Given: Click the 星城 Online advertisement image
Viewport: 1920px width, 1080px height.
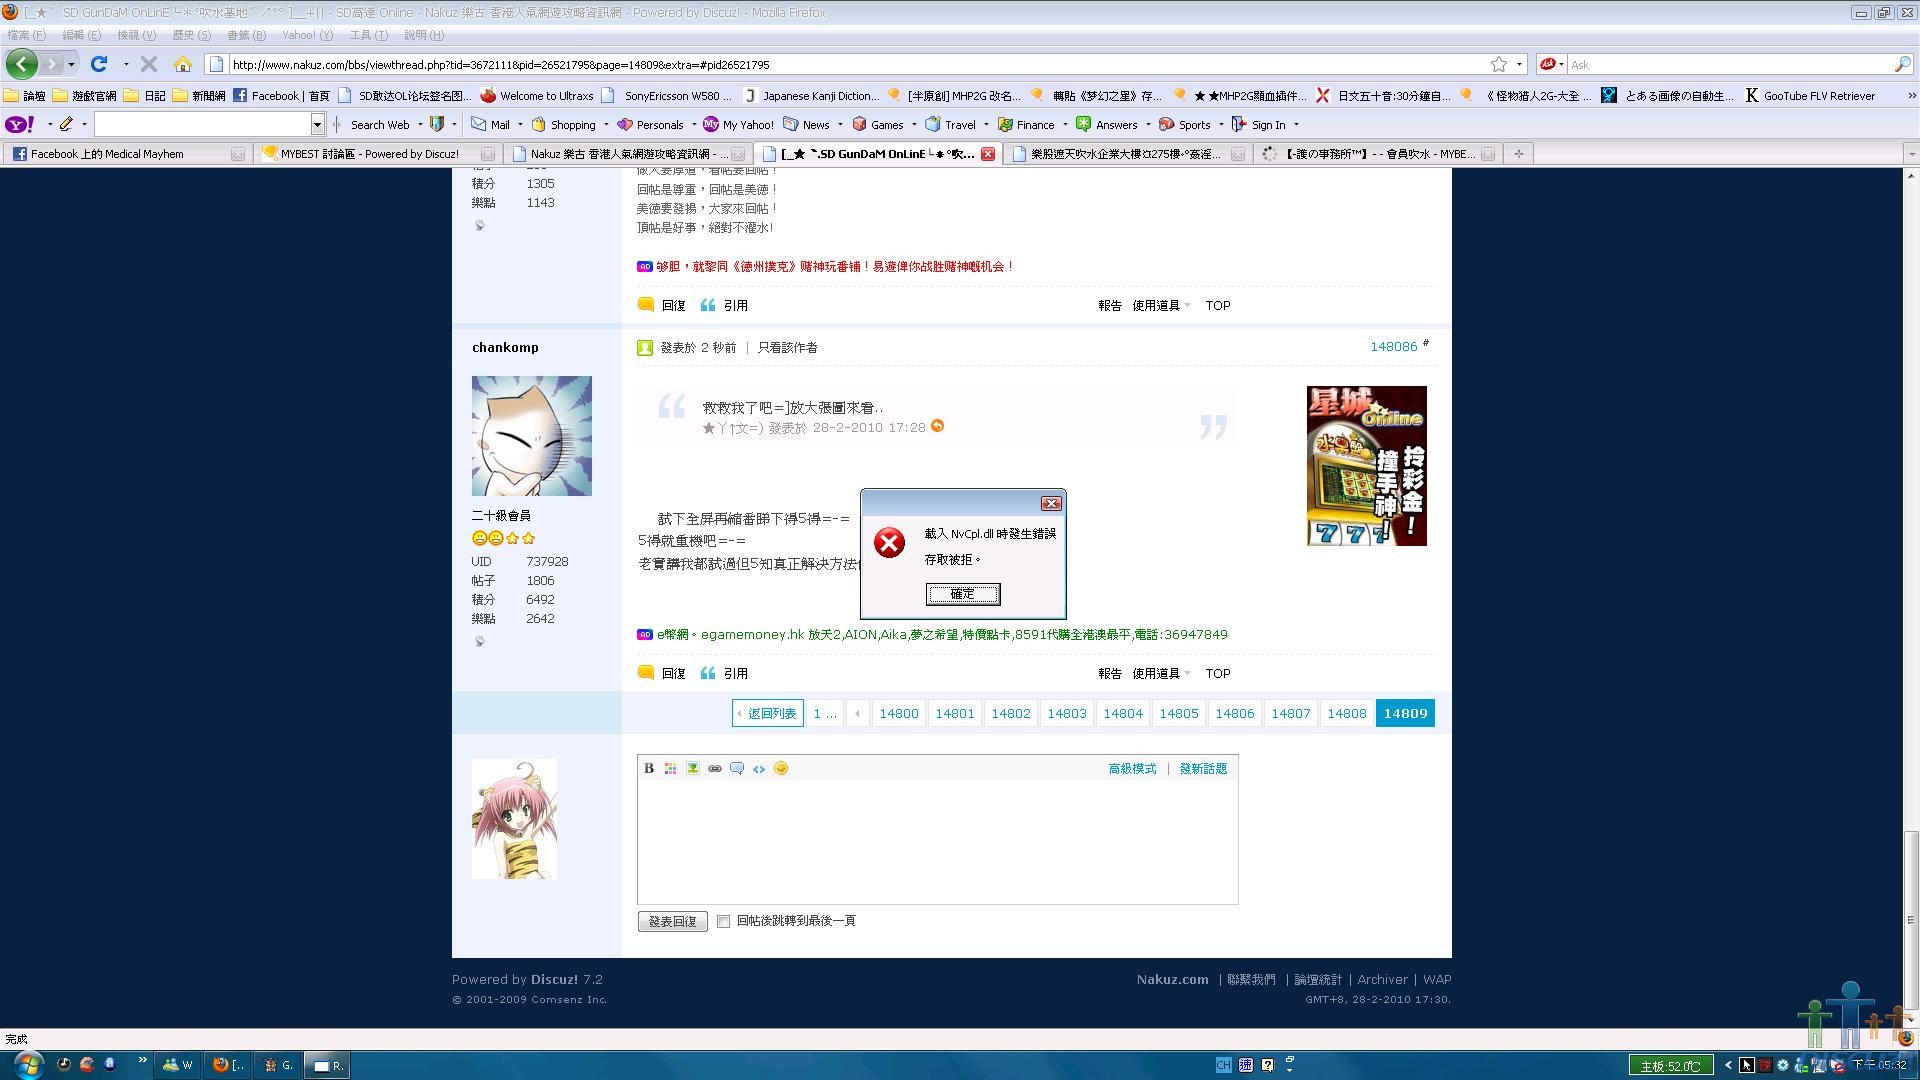Looking at the screenshot, I should coord(1366,466).
